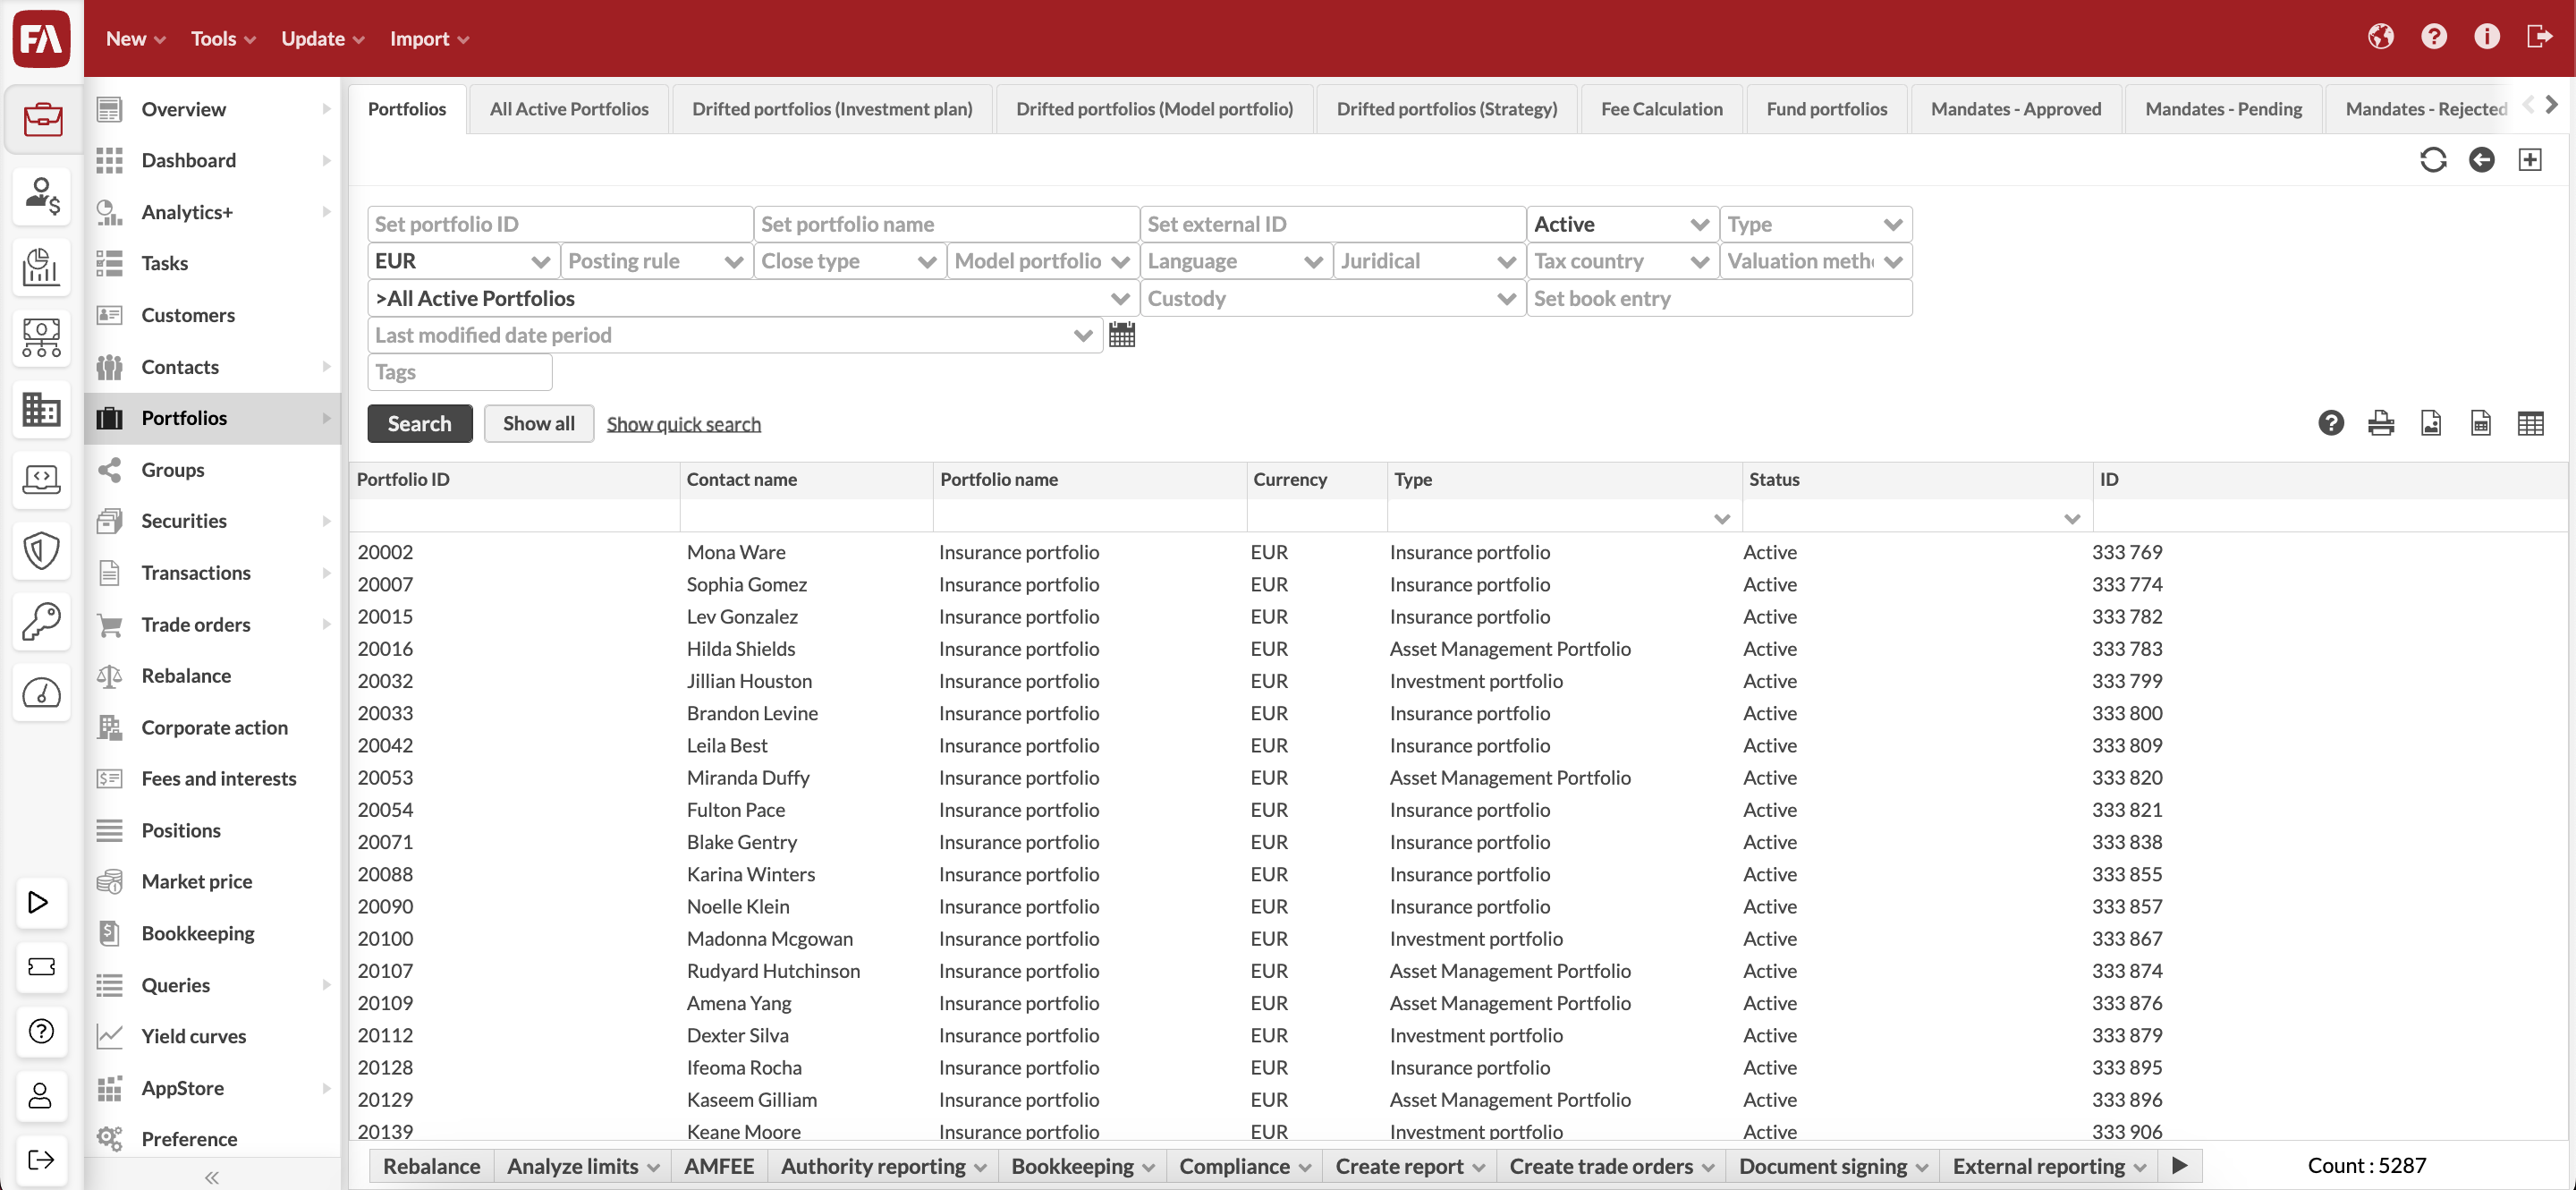Click the Set portfolio ID field

[x=560, y=224]
